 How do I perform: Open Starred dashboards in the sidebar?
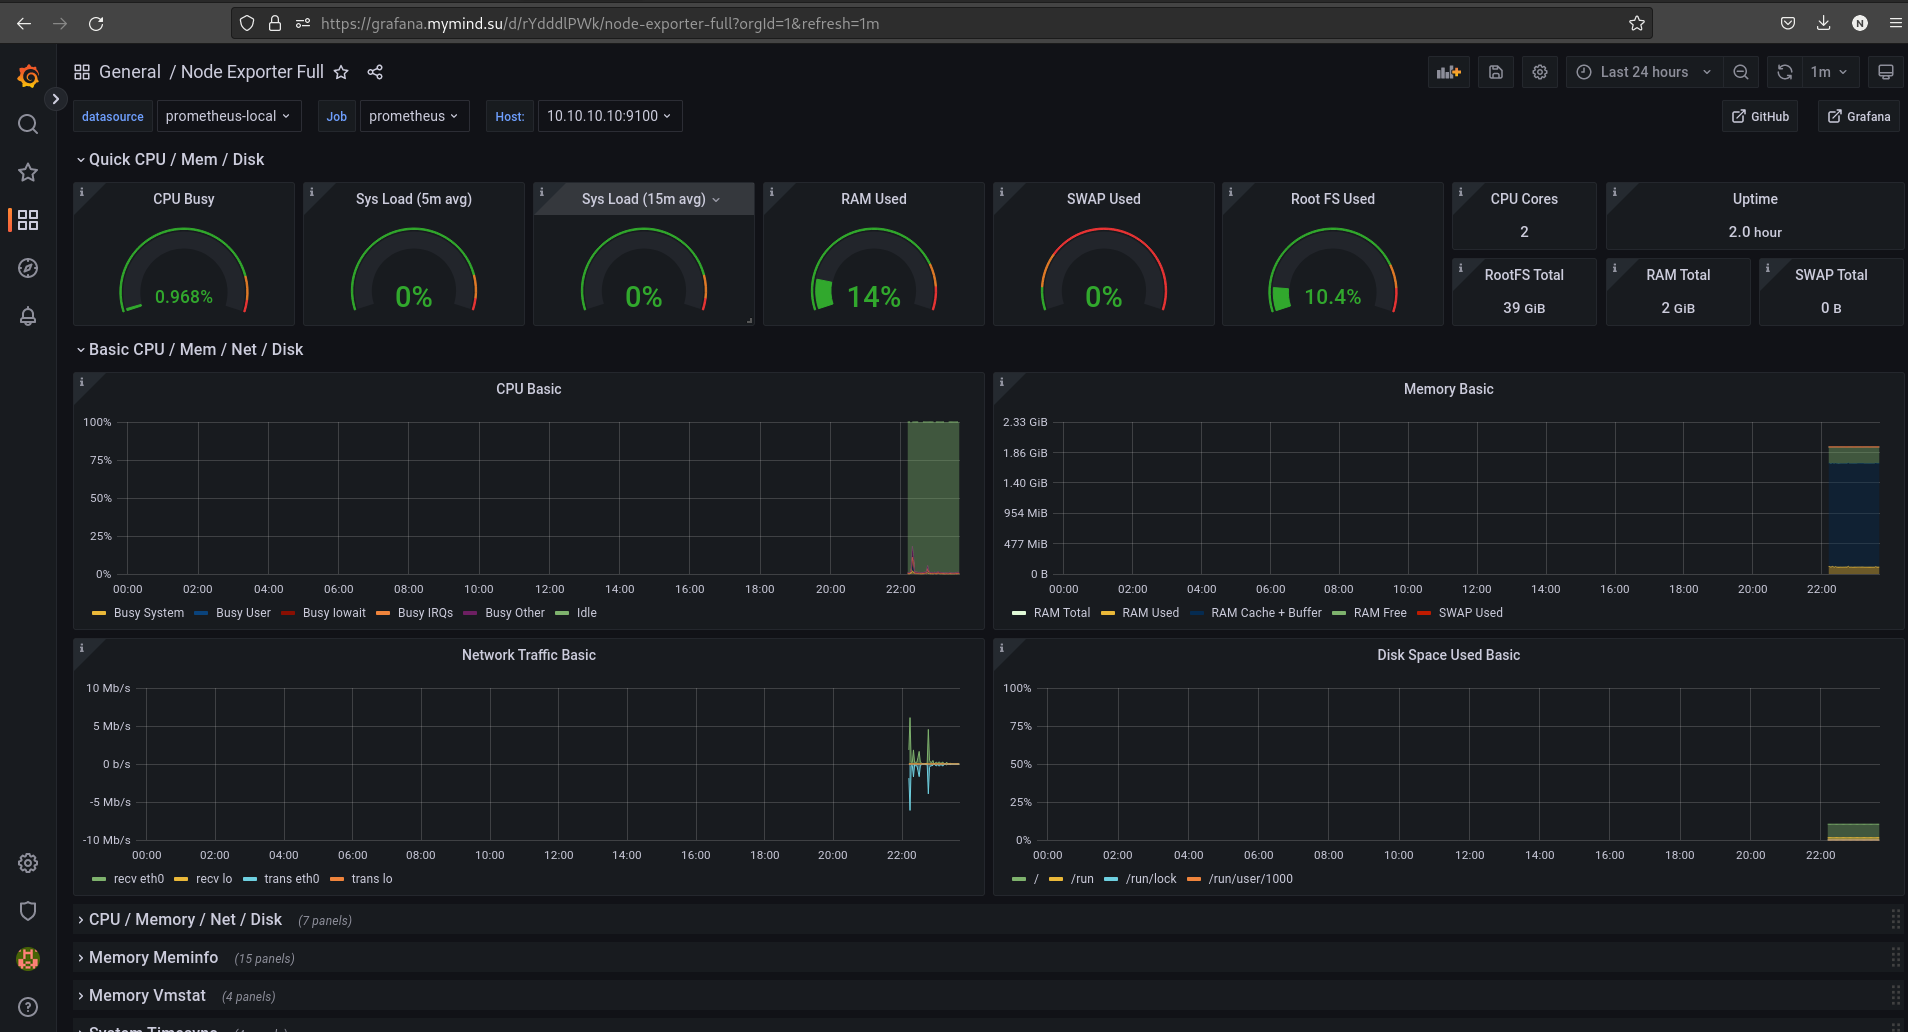(x=28, y=172)
